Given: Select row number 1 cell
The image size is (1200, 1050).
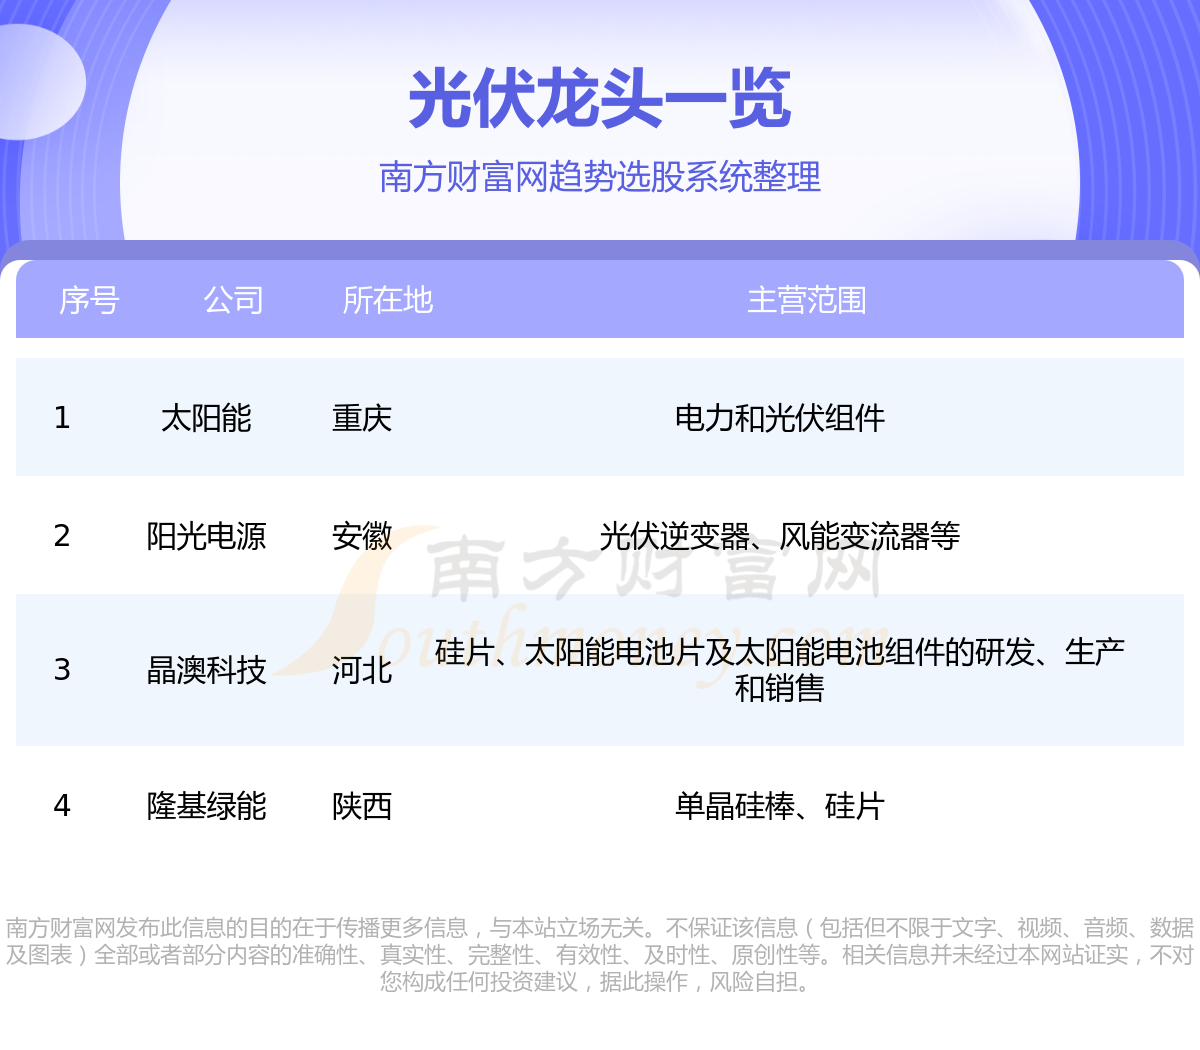Looking at the screenshot, I should (62, 417).
